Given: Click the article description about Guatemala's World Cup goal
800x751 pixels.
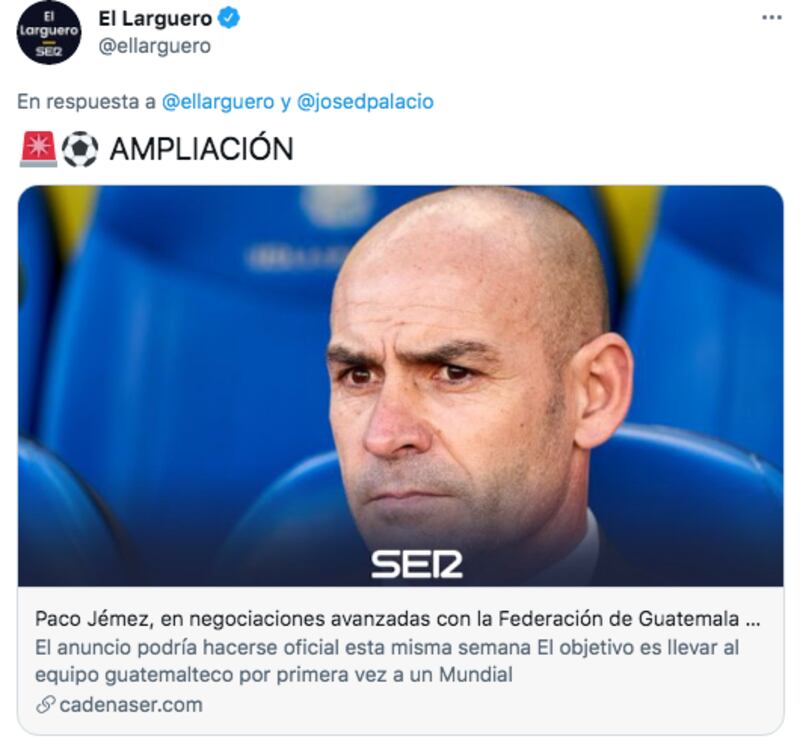Looking at the screenshot, I should 387,661.
